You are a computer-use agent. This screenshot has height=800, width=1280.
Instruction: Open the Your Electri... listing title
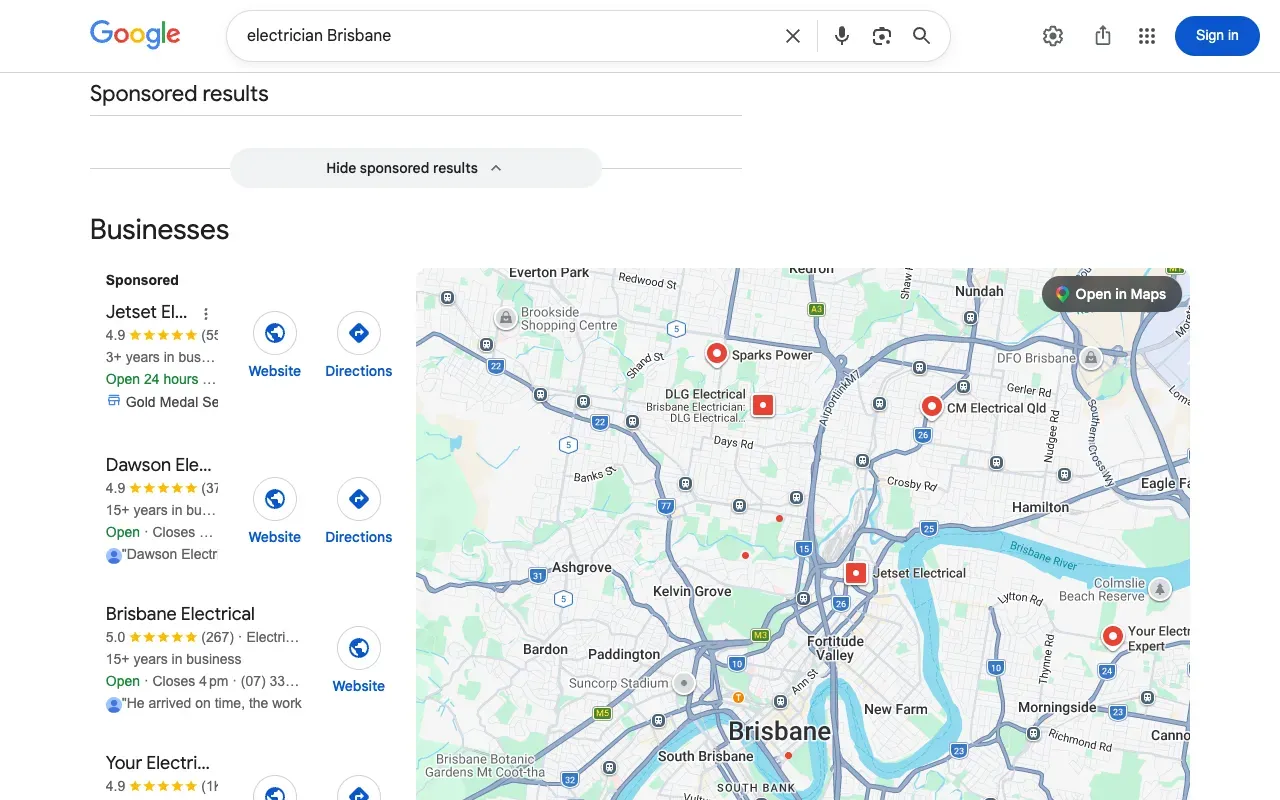(x=158, y=763)
